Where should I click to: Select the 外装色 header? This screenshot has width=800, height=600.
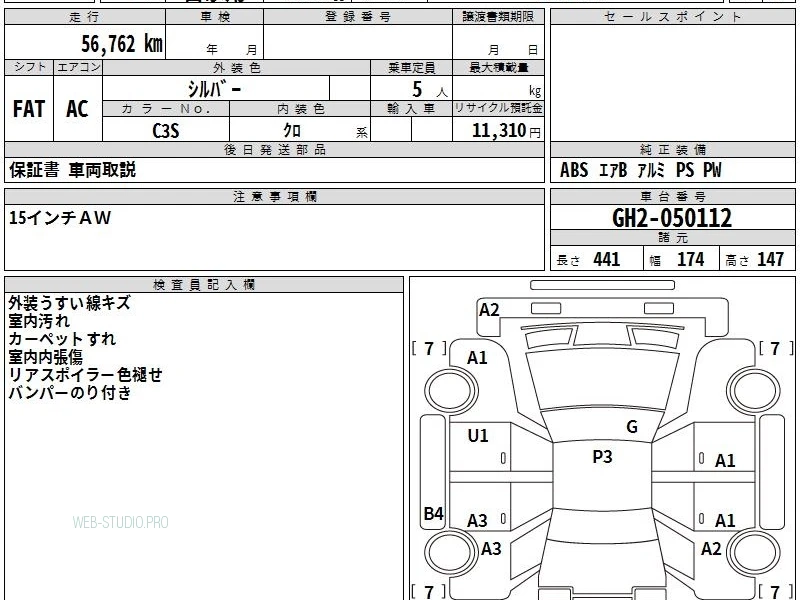coord(237,68)
